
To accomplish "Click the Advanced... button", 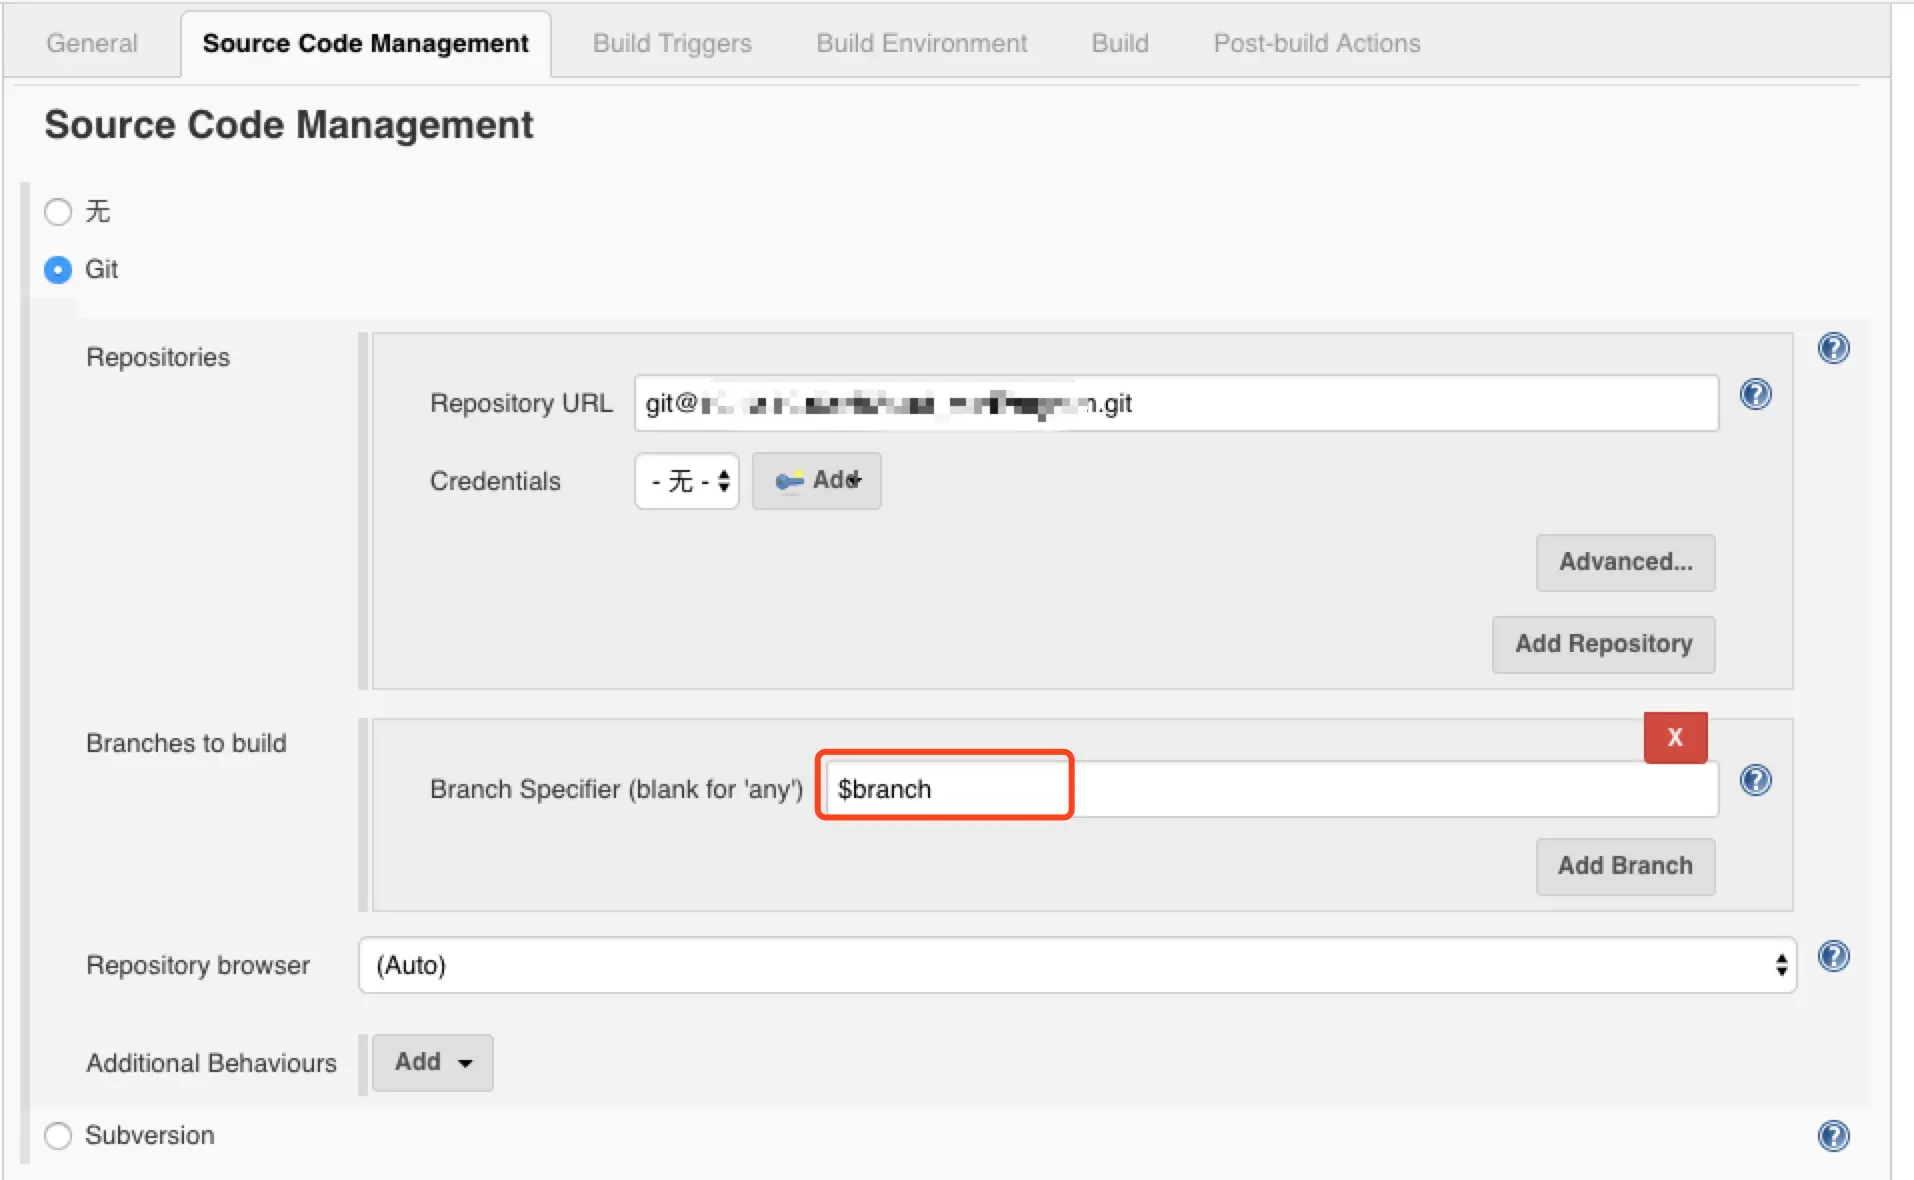I will click(x=1625, y=562).
